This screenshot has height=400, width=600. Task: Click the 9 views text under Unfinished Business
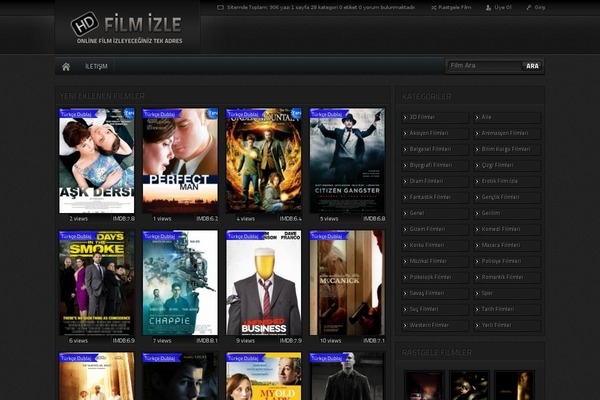pyautogui.click(x=245, y=341)
